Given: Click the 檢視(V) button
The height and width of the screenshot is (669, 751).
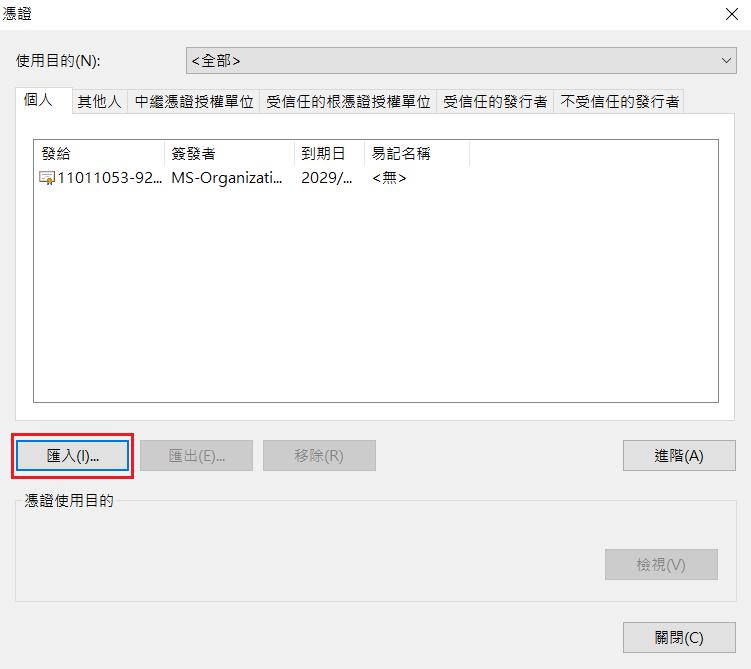Looking at the screenshot, I should pyautogui.click(x=661, y=565).
